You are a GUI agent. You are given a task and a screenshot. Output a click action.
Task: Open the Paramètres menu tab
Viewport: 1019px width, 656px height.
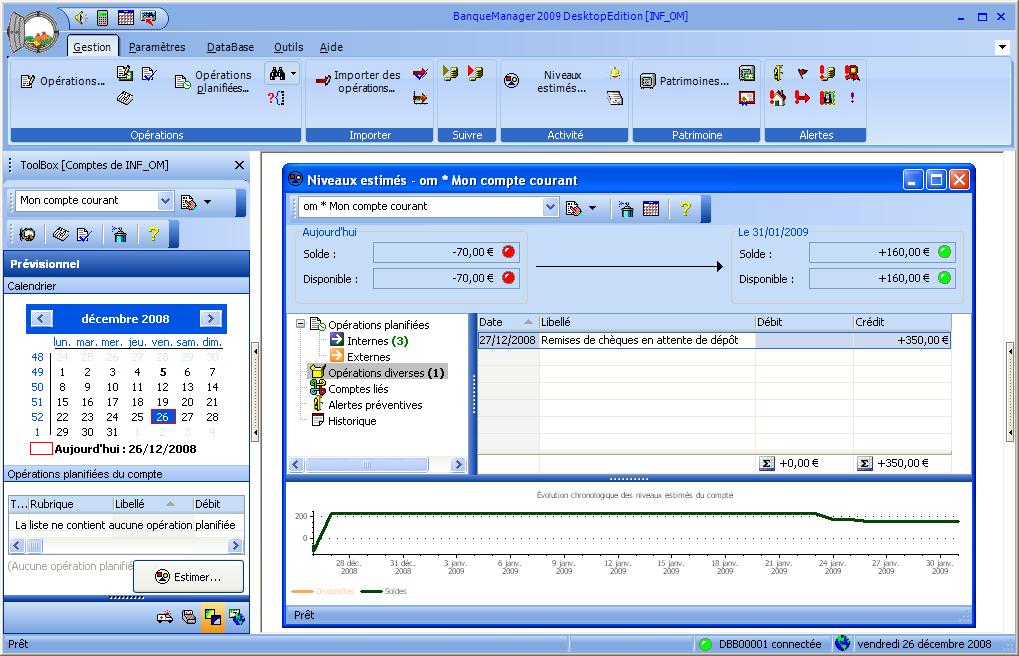(x=157, y=47)
